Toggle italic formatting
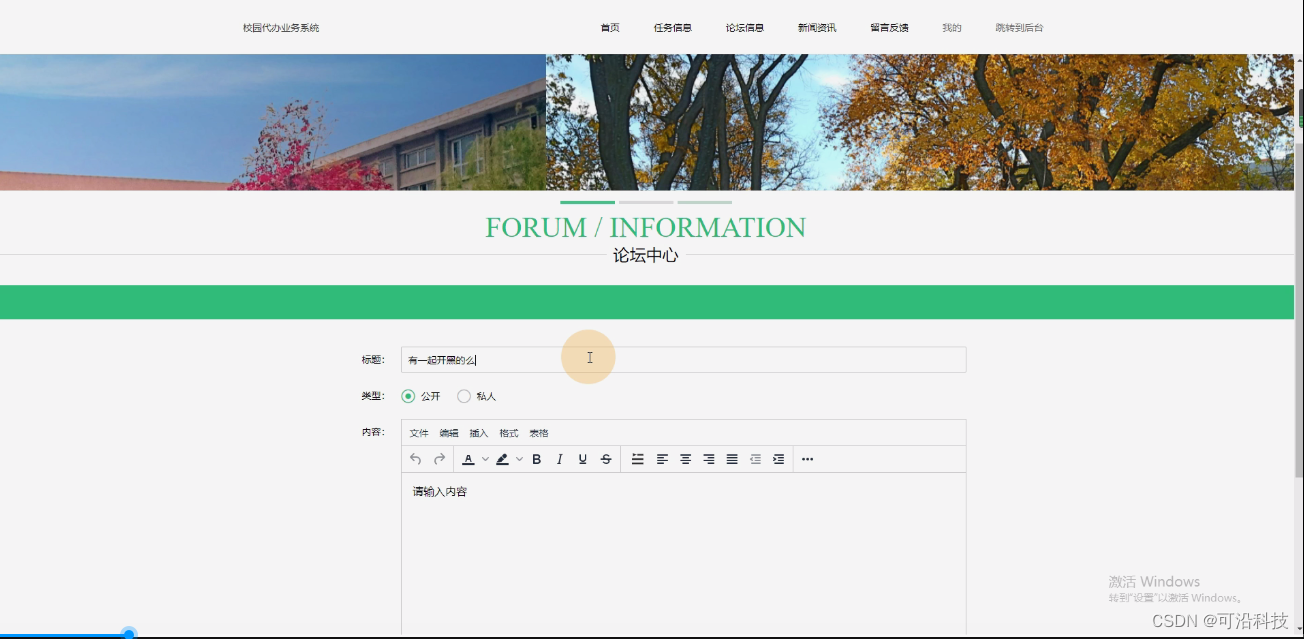The height and width of the screenshot is (639, 1304). (x=560, y=459)
